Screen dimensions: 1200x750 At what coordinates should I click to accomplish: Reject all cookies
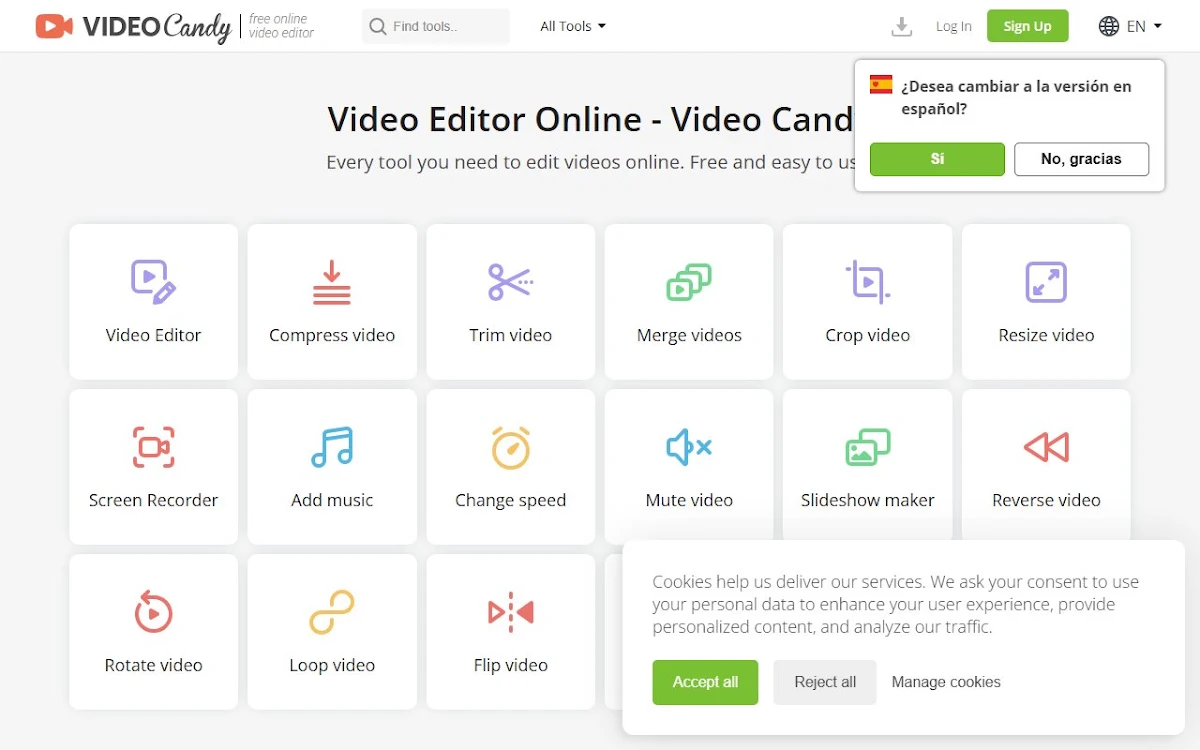point(825,682)
